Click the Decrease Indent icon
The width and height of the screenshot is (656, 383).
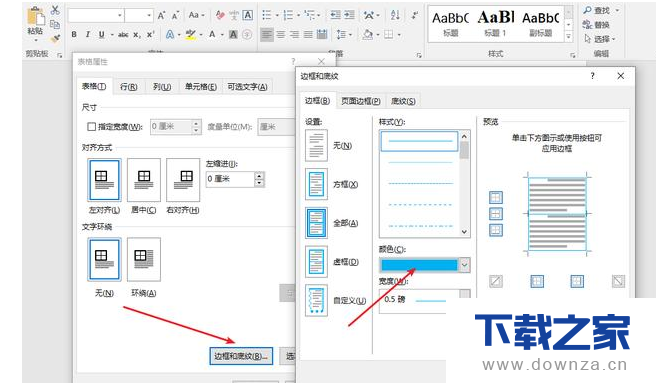[336, 15]
